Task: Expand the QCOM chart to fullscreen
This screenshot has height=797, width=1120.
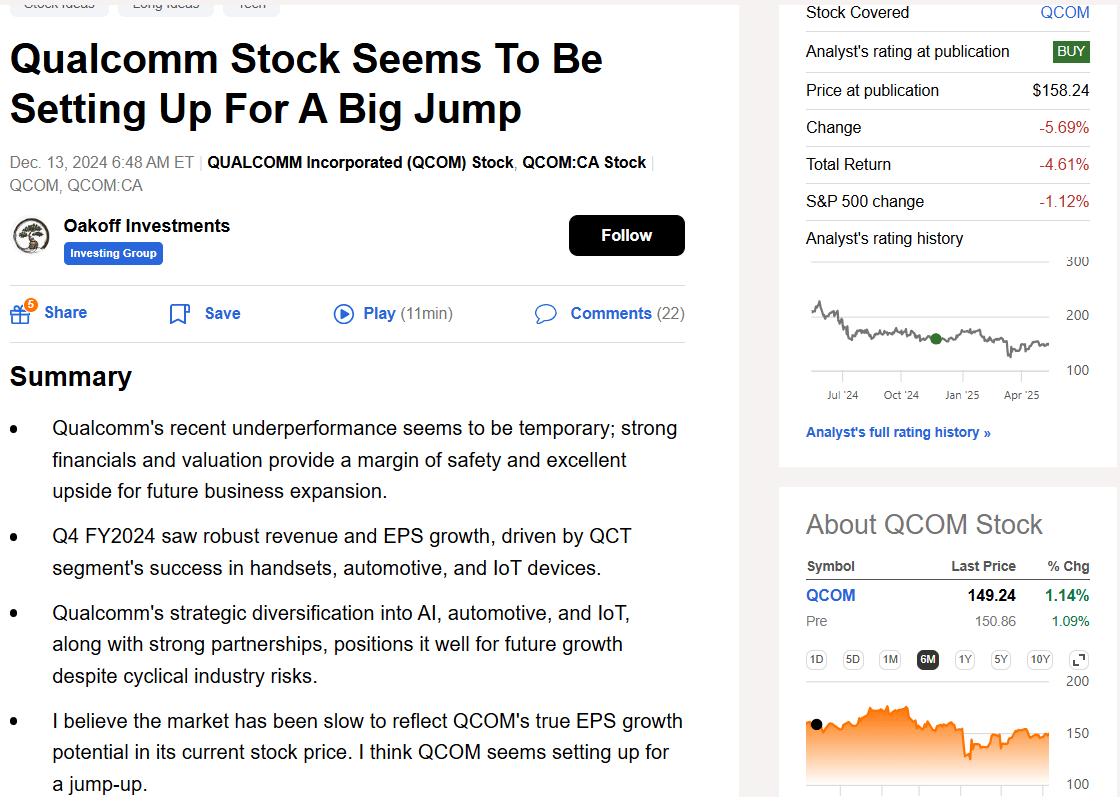Action: (1079, 660)
